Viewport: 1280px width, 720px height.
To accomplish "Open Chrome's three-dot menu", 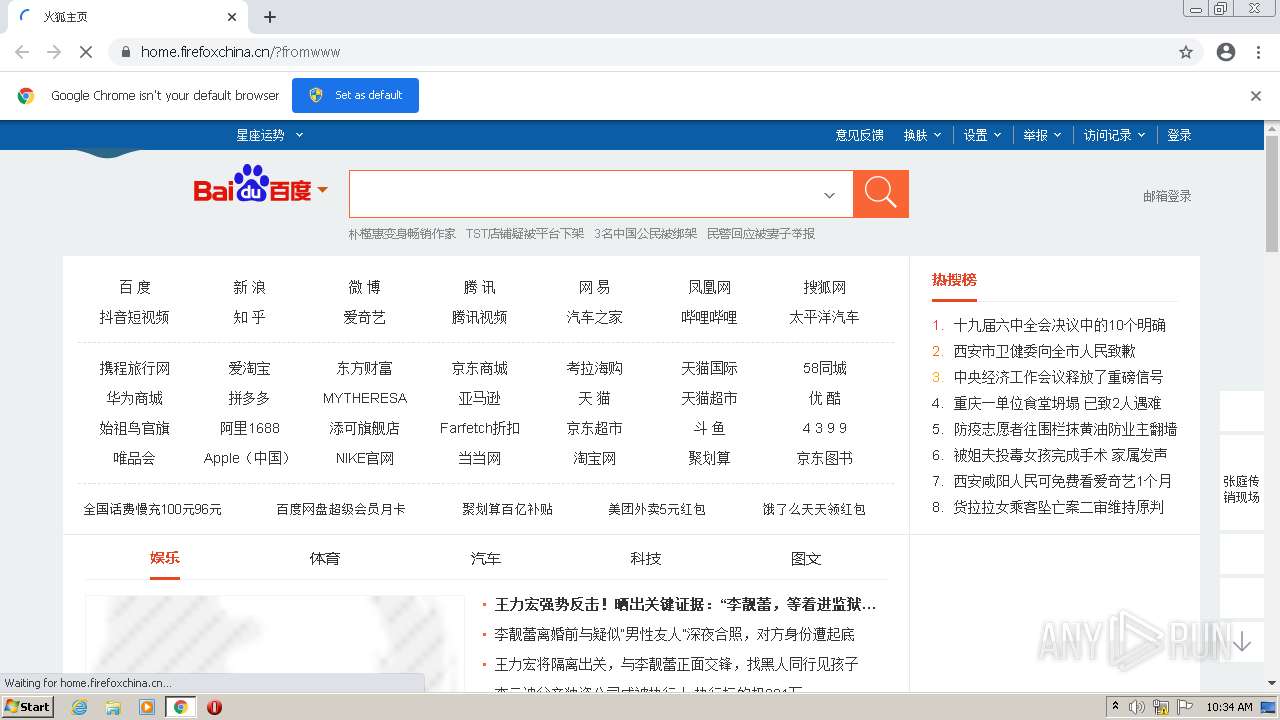I will click(1258, 52).
